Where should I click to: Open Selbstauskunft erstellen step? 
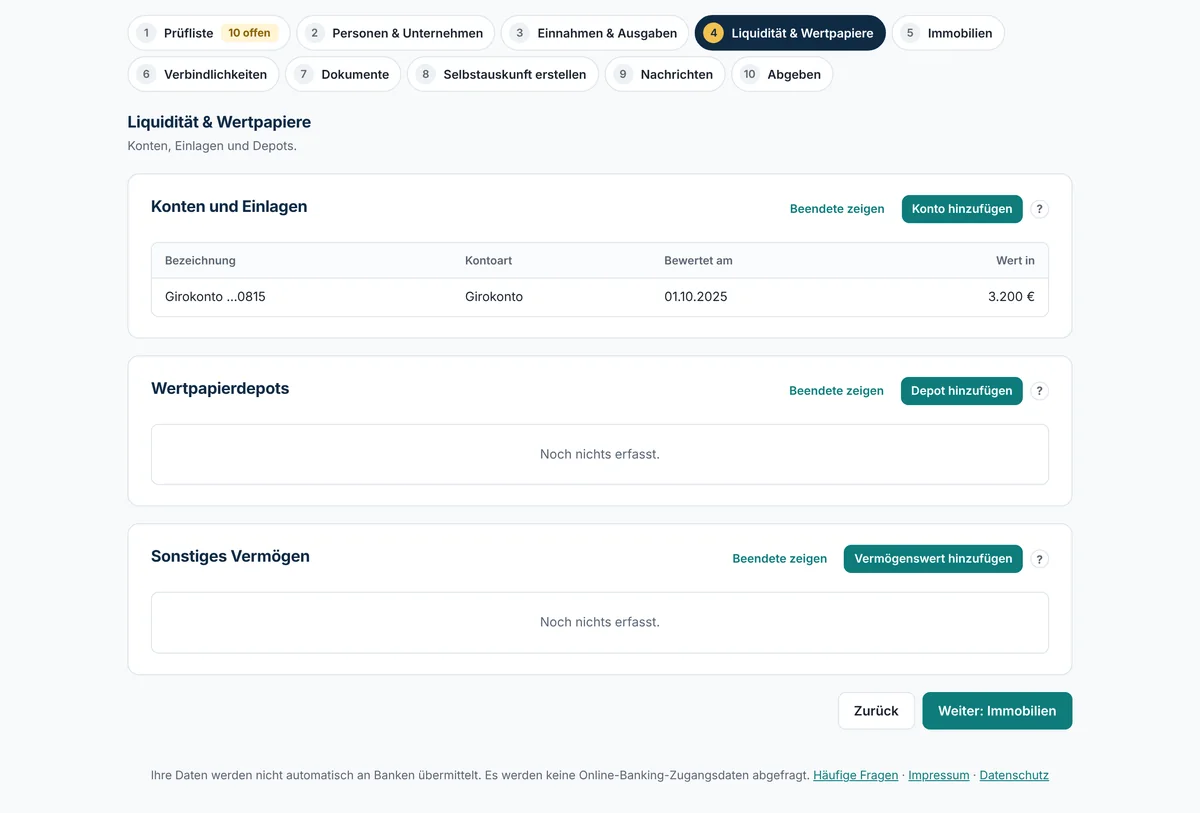503,74
